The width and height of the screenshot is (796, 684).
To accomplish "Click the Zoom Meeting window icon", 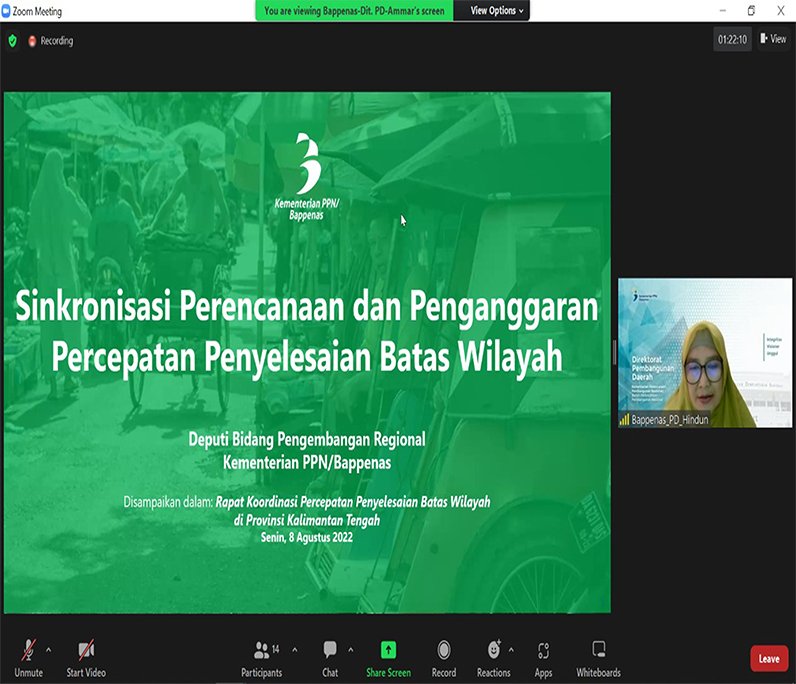I will click(6, 11).
